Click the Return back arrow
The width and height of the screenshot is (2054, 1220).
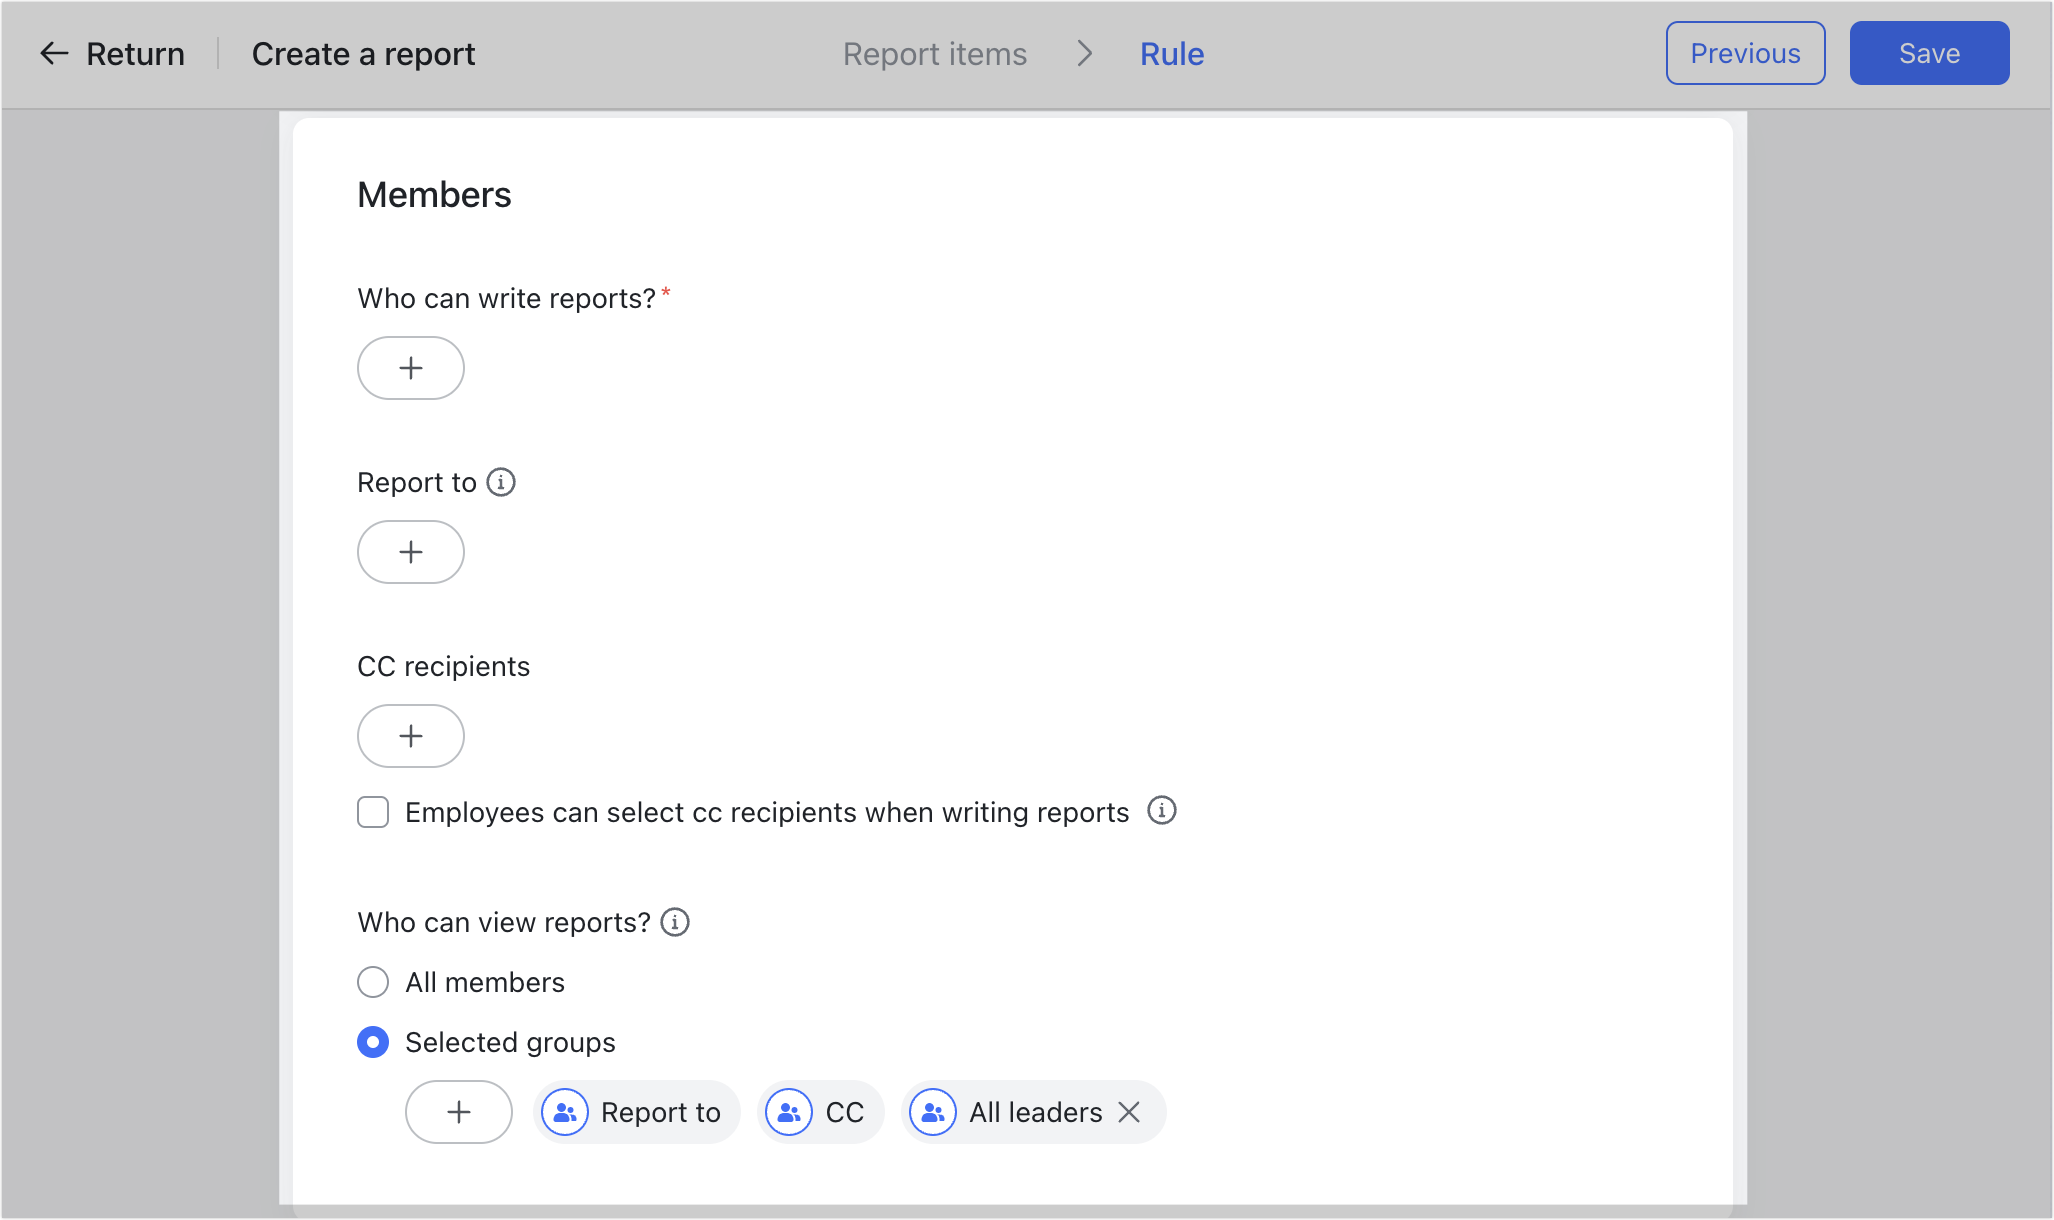point(52,53)
